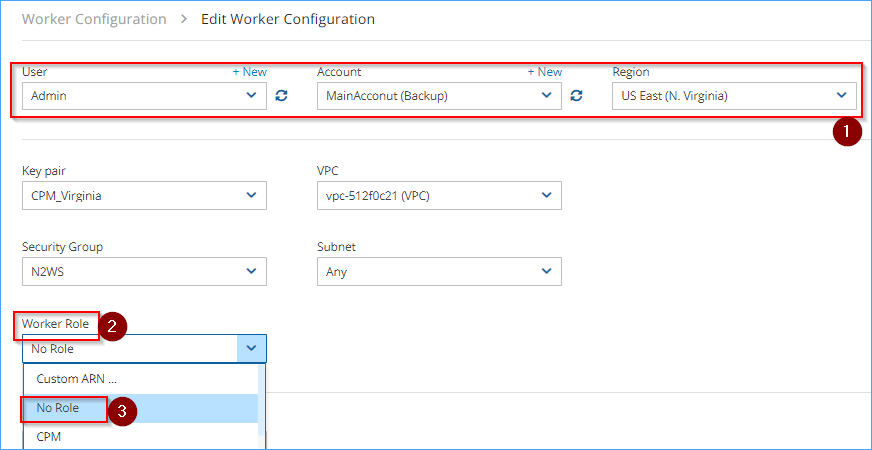Screen dimensions: 872x450
Task: Click the Worker Role list scrollbar
Action: click(261, 400)
